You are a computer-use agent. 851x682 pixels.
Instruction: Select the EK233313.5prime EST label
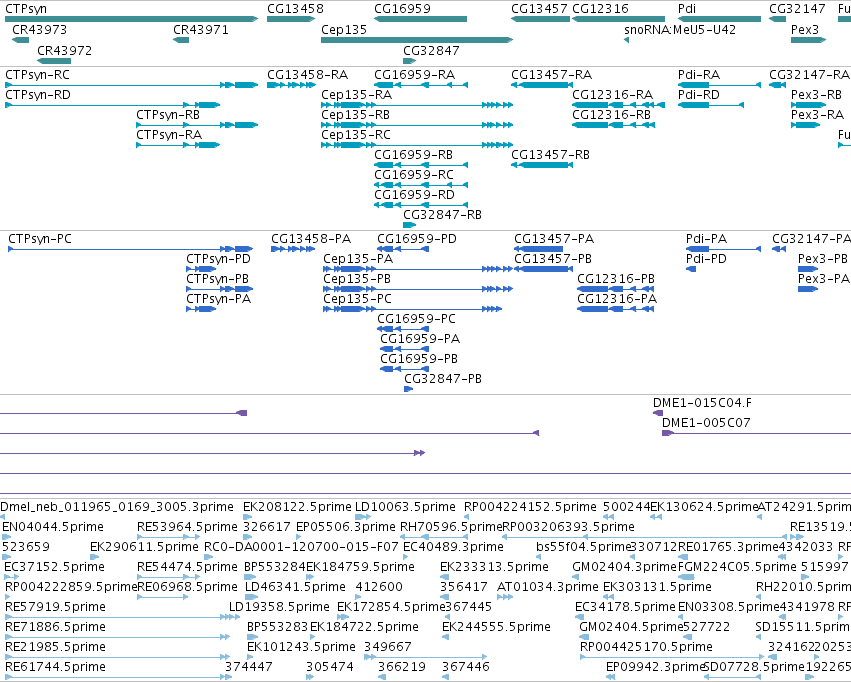point(494,568)
